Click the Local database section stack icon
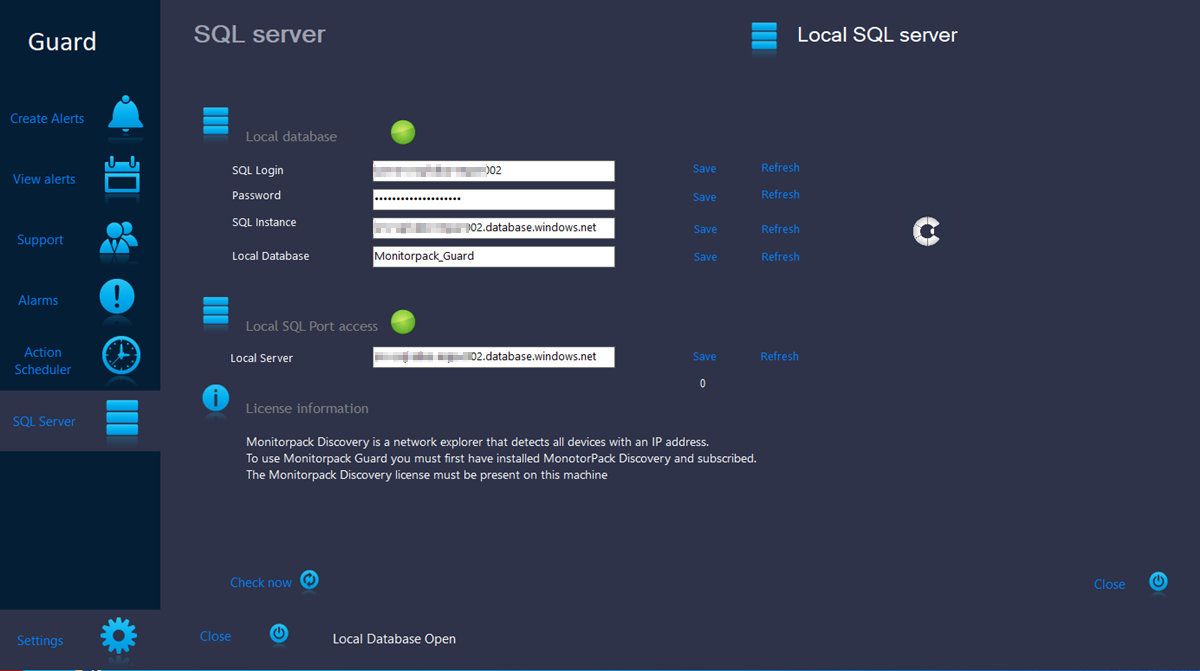1200x671 pixels. (x=215, y=122)
